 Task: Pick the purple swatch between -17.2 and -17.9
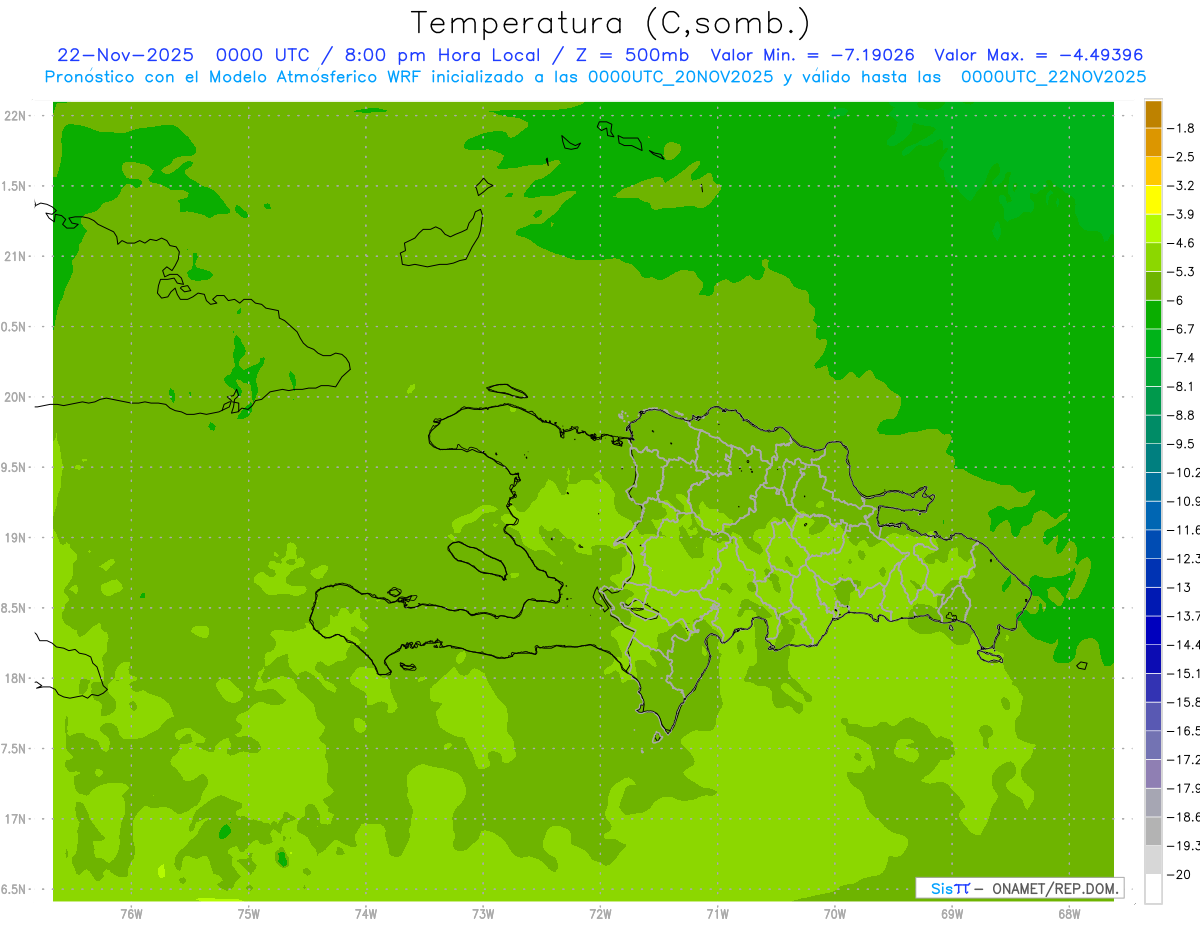pos(1153,774)
